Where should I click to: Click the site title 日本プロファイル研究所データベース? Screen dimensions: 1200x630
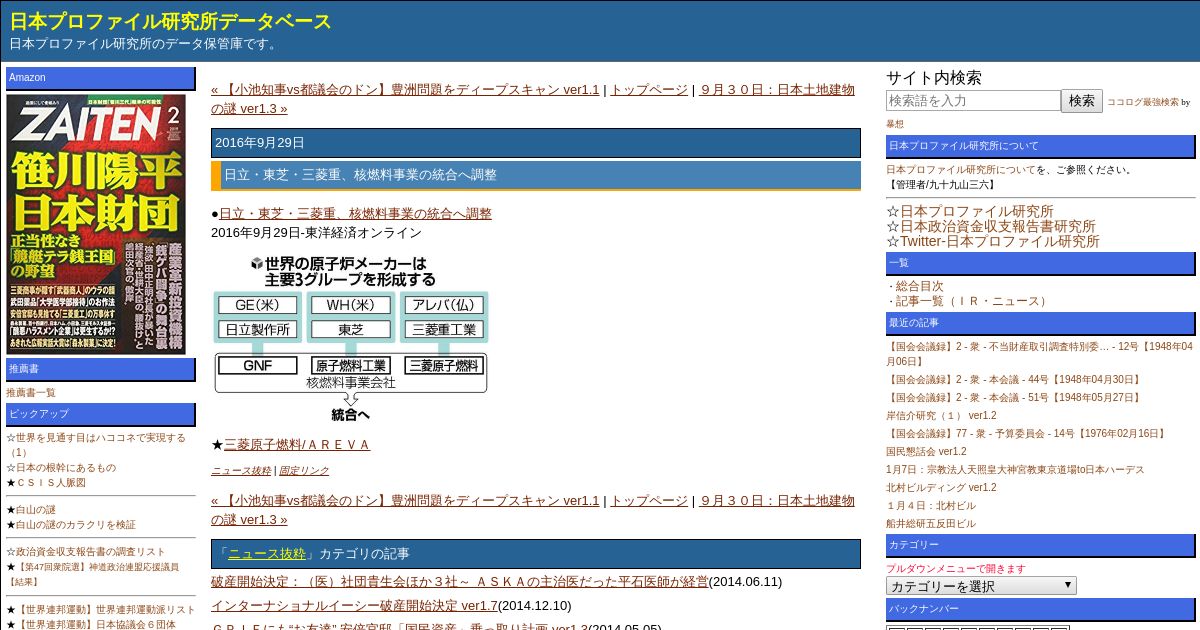pyautogui.click(x=170, y=22)
